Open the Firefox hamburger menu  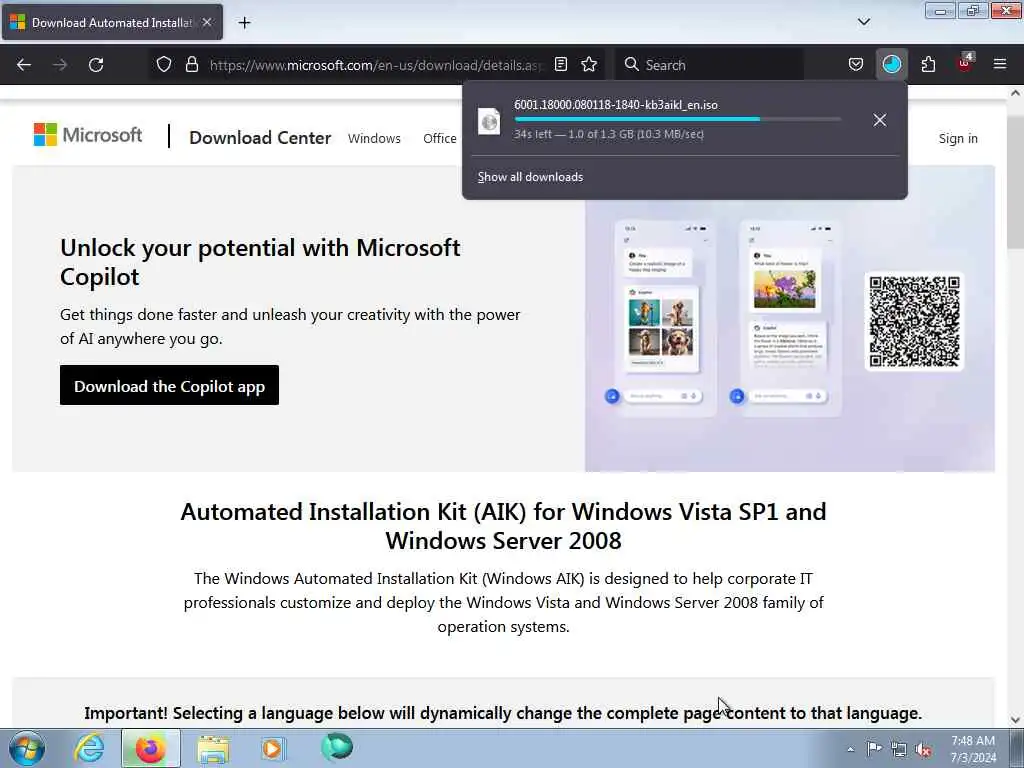click(1000, 64)
